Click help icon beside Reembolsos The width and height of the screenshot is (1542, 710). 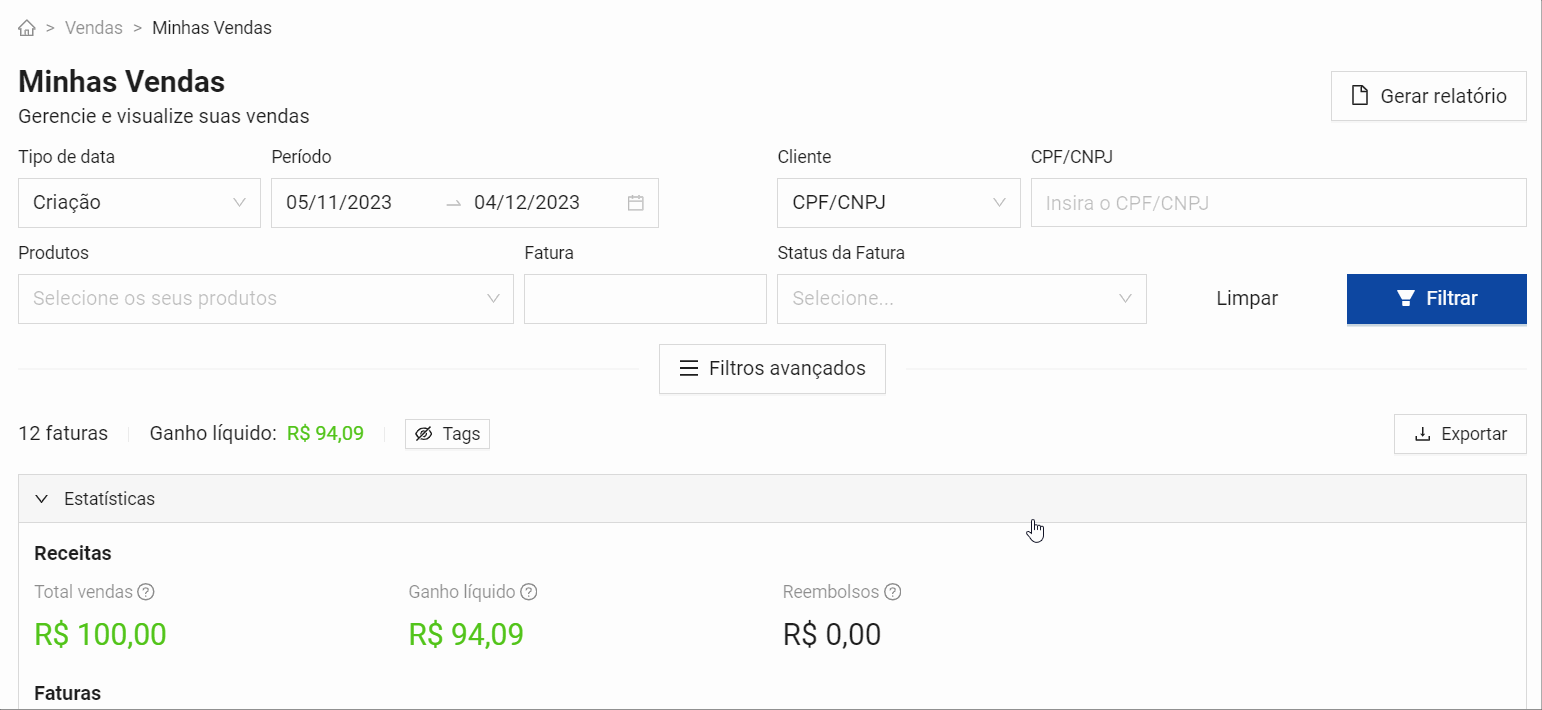[x=893, y=592]
